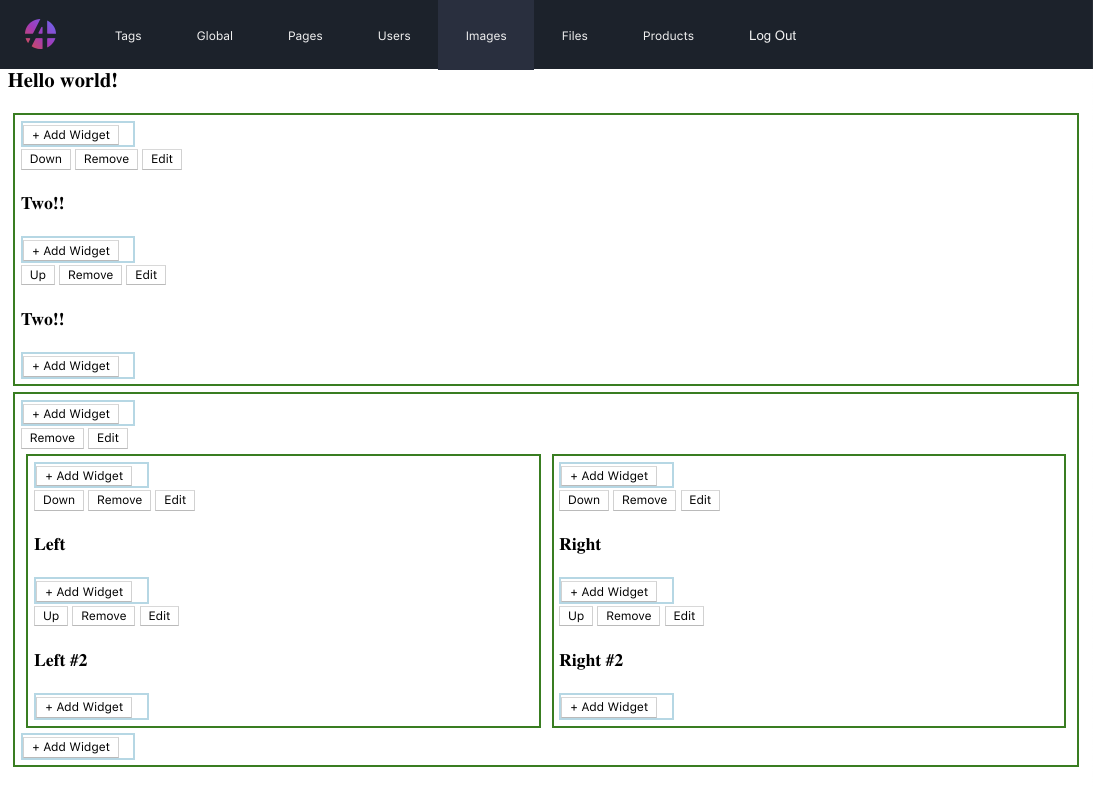Move the Left widget Down
Image resolution: width=1093 pixels, height=786 pixels.
pyautogui.click(x=59, y=500)
